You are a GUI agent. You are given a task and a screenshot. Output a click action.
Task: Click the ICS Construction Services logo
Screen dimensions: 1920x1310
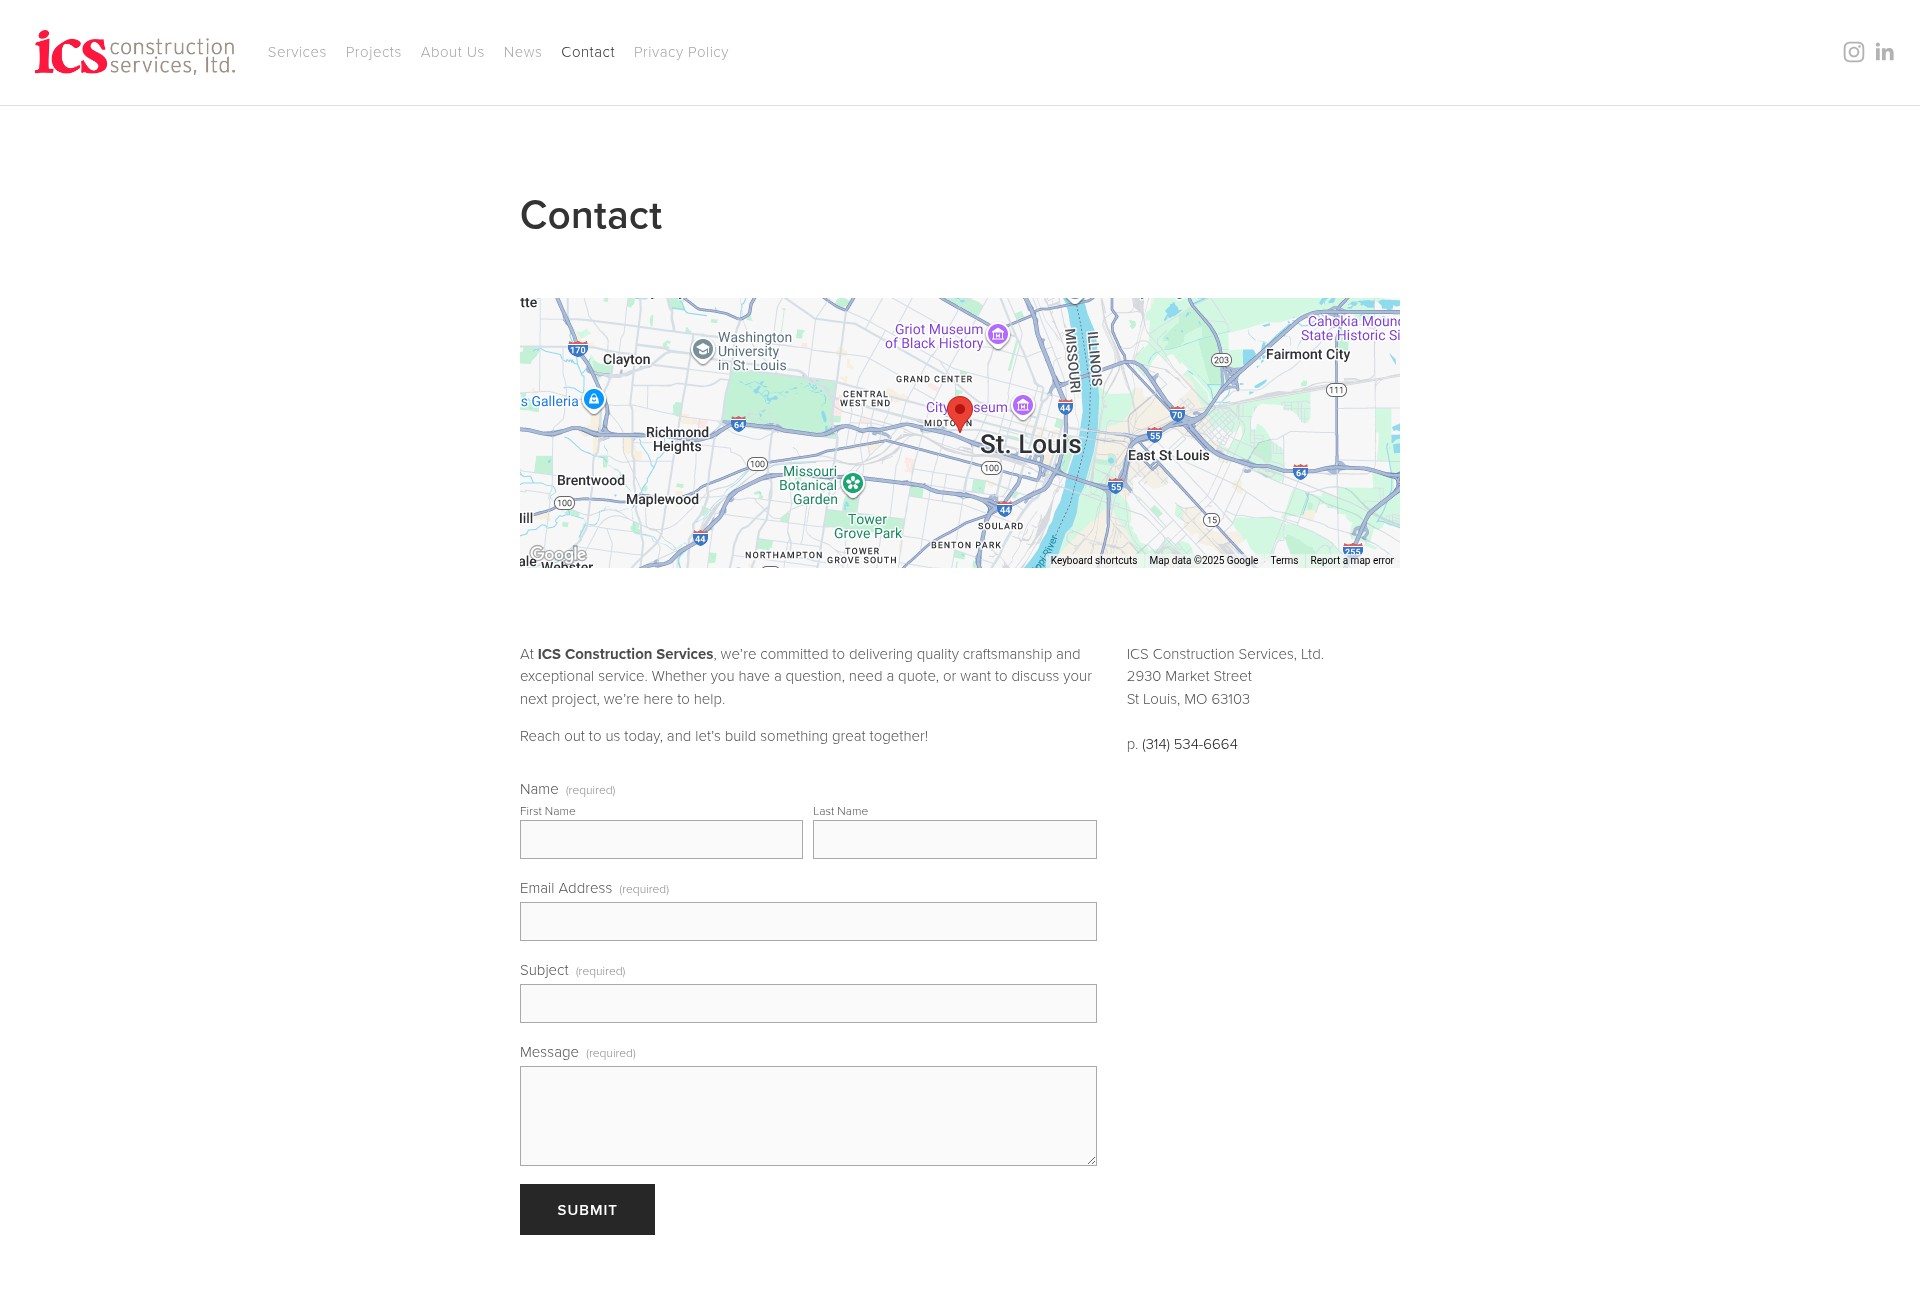[135, 52]
